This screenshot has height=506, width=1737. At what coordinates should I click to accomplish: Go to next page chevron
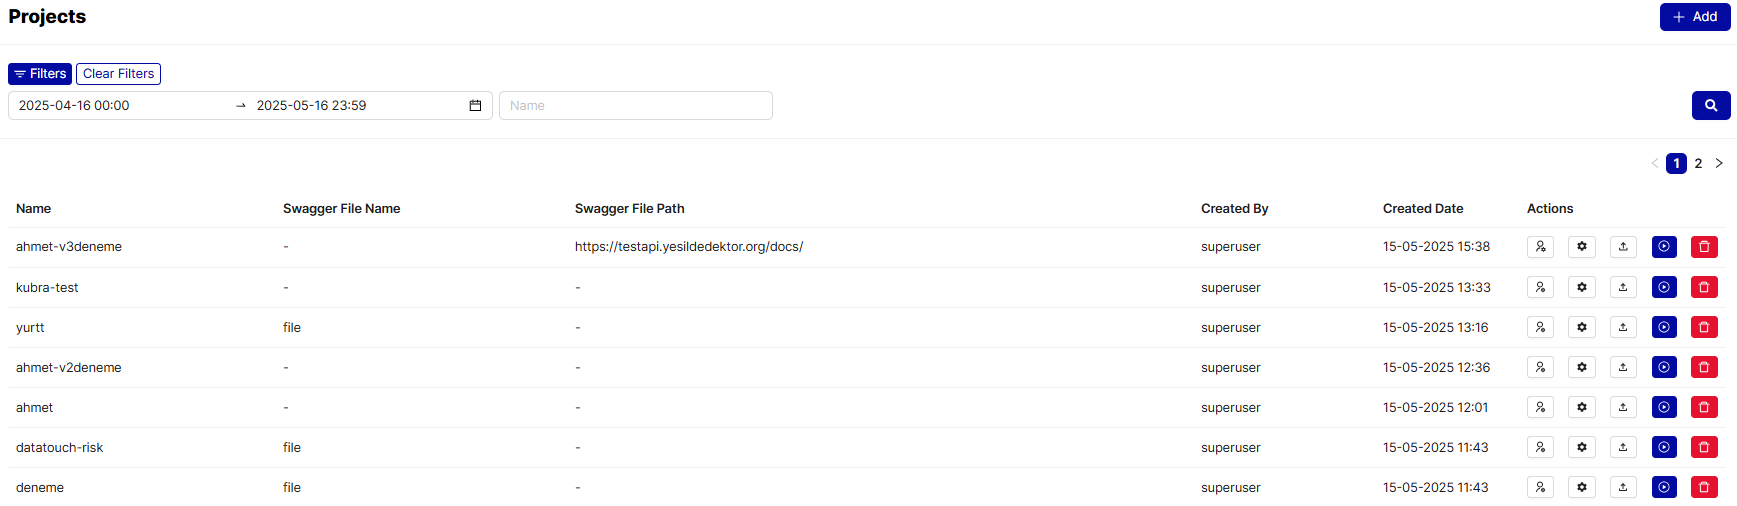(1719, 163)
